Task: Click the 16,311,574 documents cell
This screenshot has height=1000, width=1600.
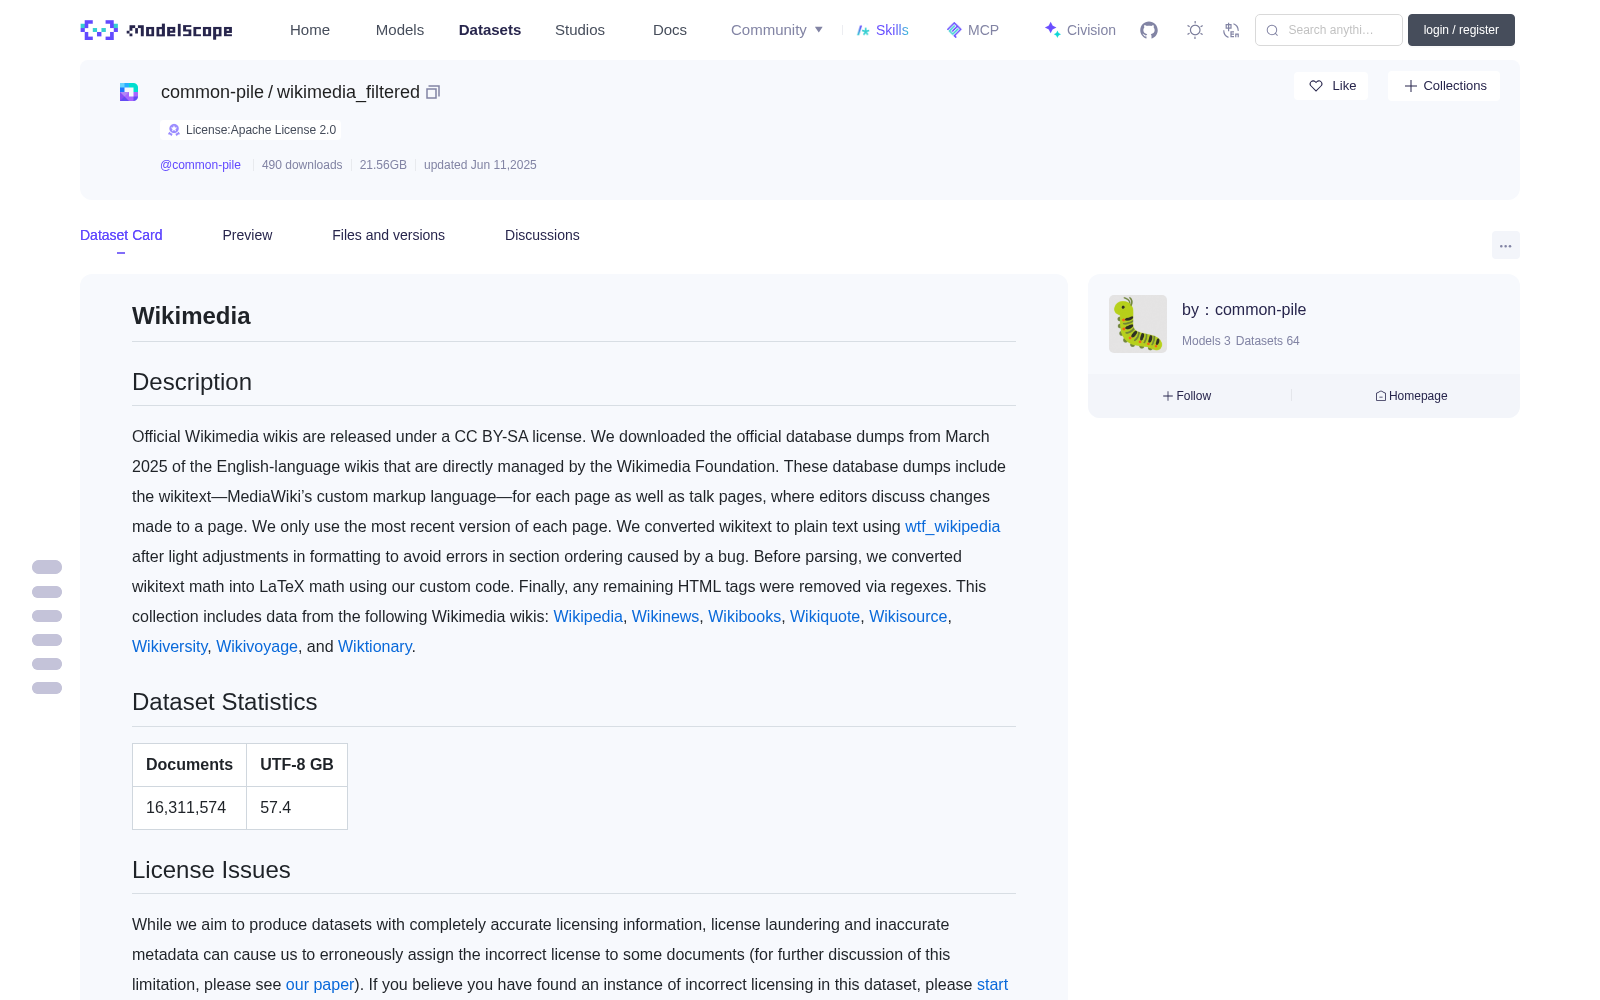Action: click(189, 808)
